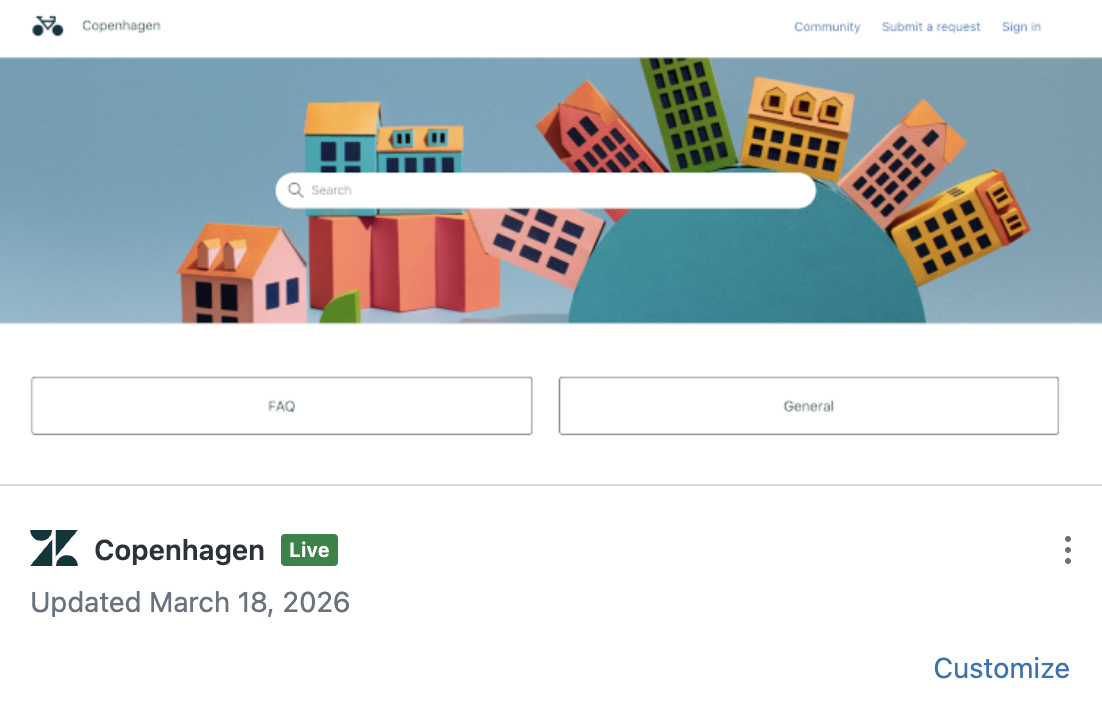This screenshot has height=722, width=1102.
Task: Click the Zendesk logo beside the theme name
Action: click(x=54, y=548)
